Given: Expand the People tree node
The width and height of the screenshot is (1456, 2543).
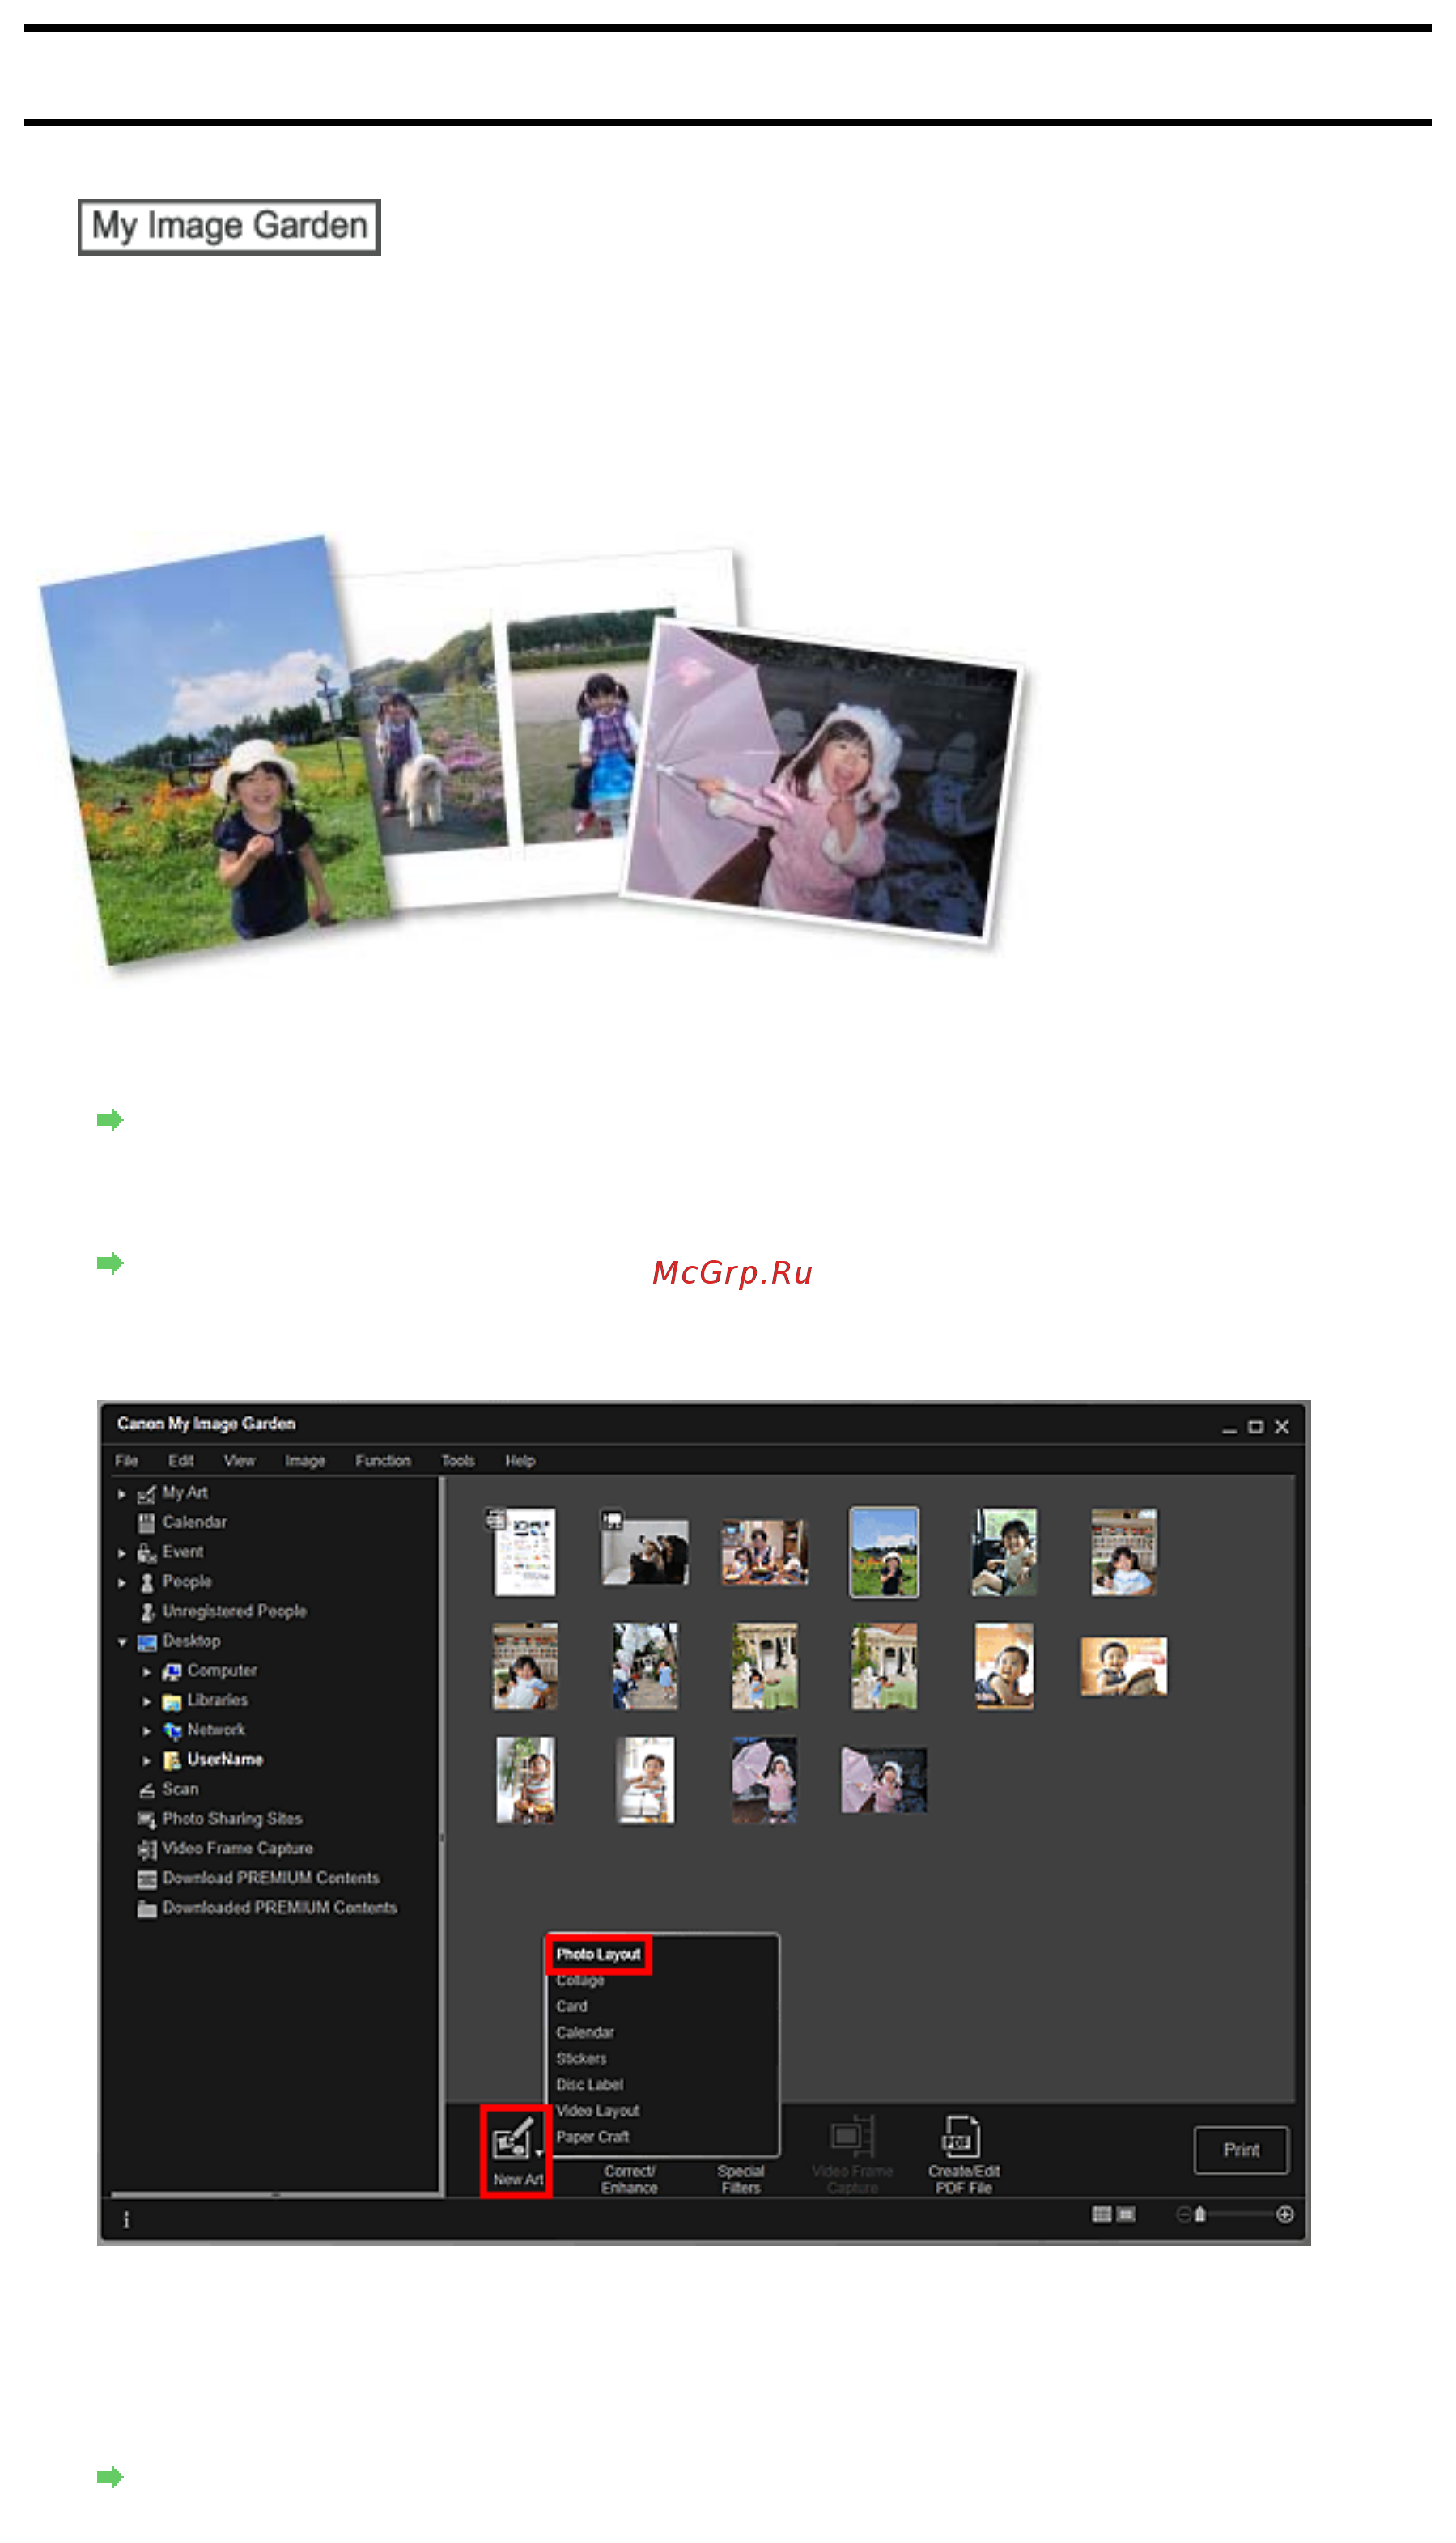Looking at the screenshot, I should click(x=122, y=1583).
